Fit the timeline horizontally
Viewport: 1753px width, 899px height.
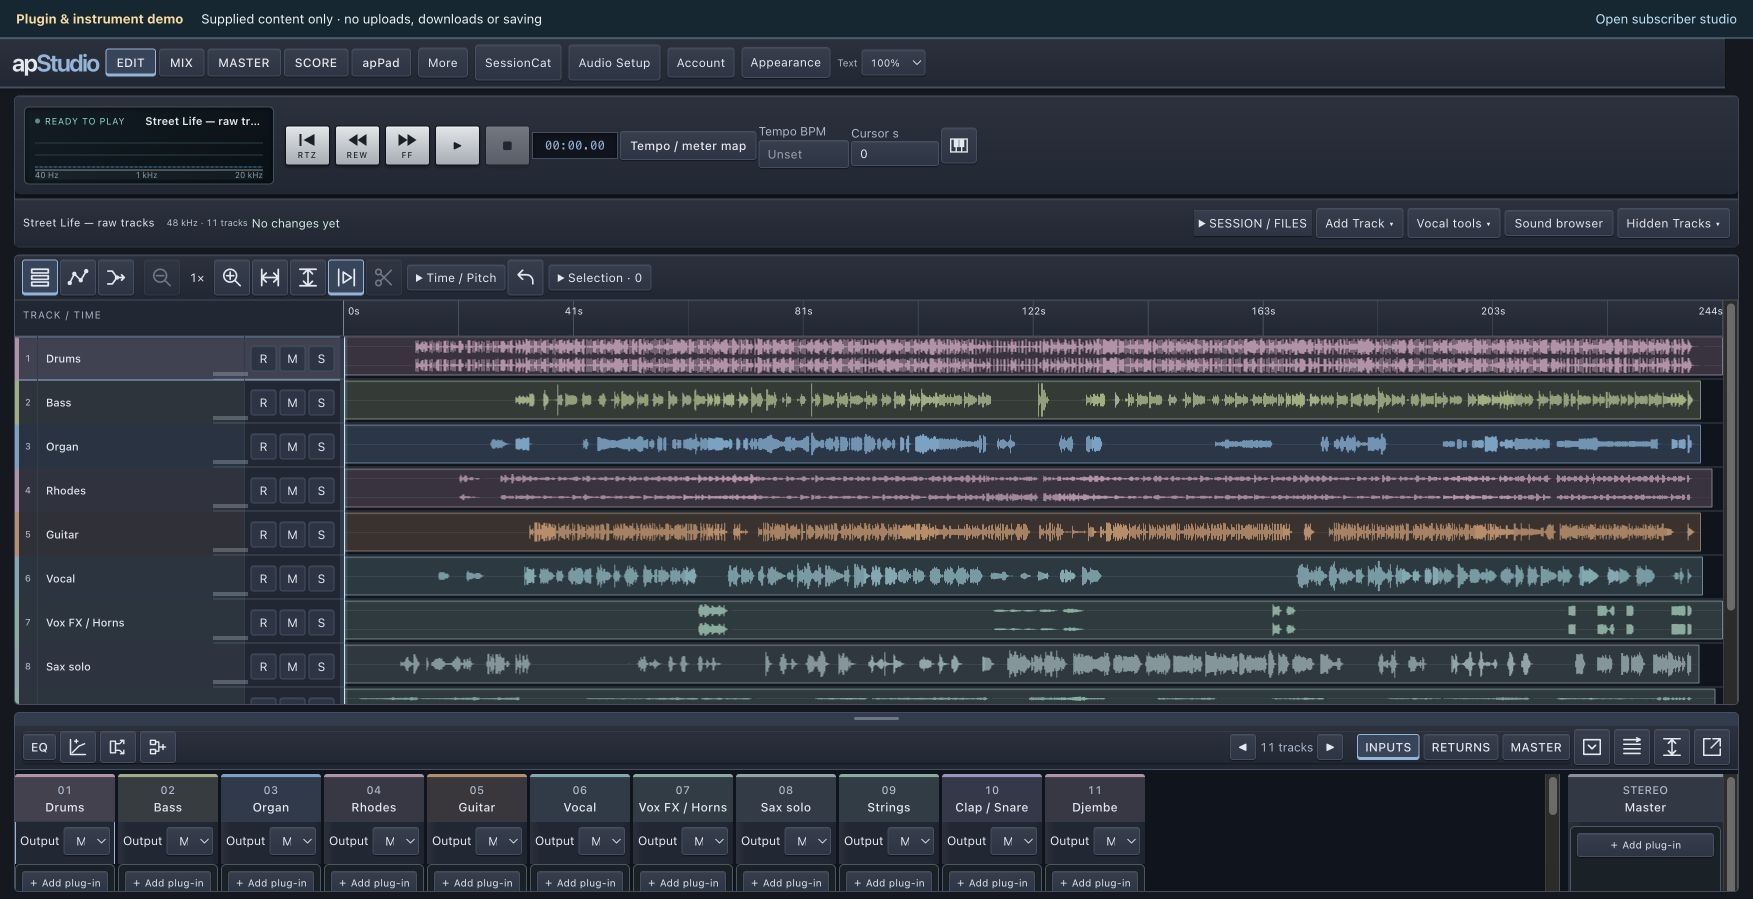(270, 277)
